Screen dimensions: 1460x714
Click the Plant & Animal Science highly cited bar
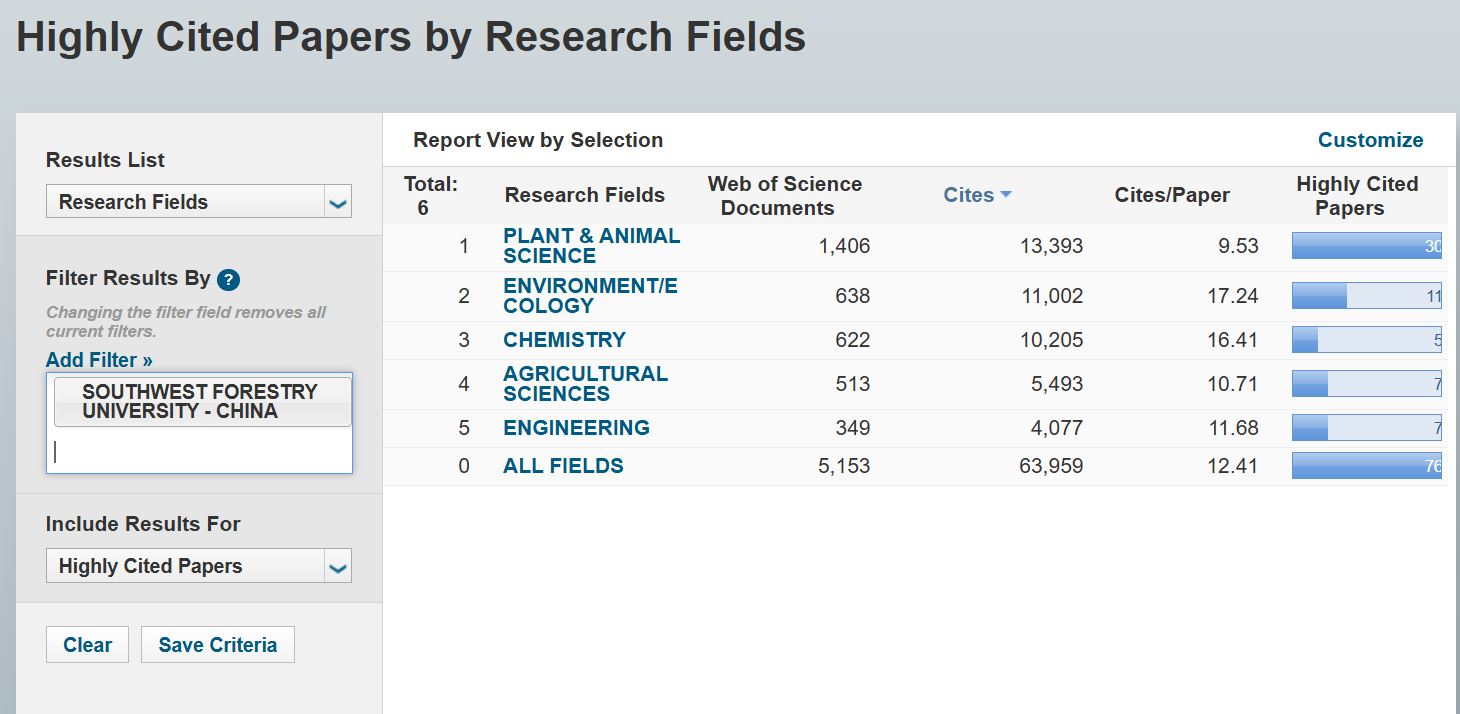[1366, 246]
